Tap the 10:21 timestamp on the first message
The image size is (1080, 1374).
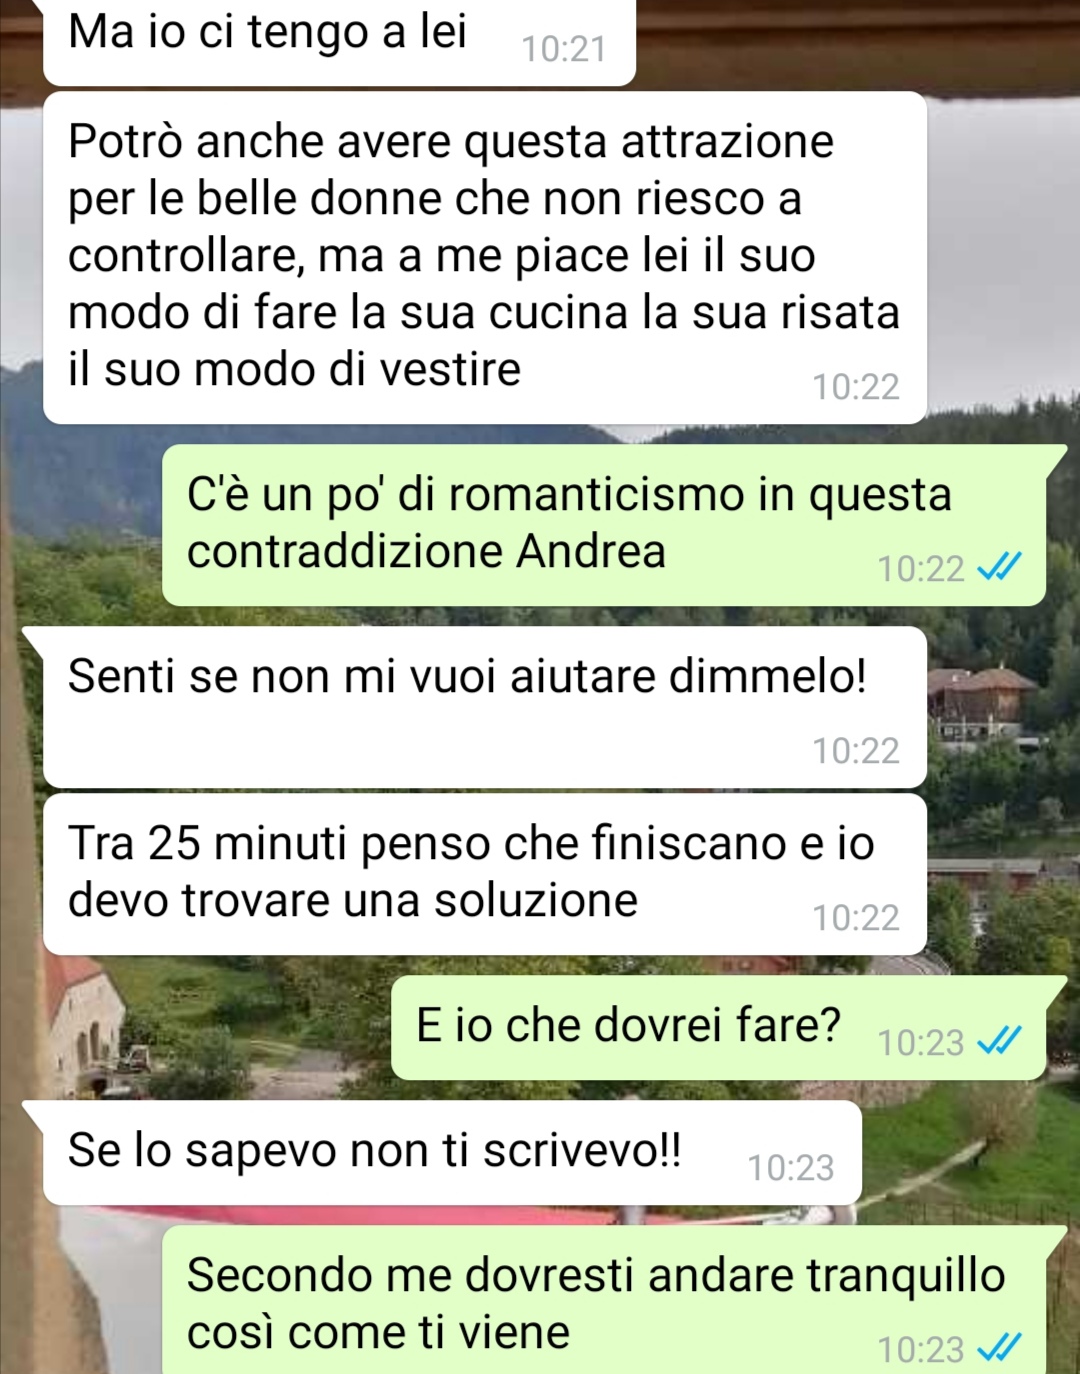(564, 49)
